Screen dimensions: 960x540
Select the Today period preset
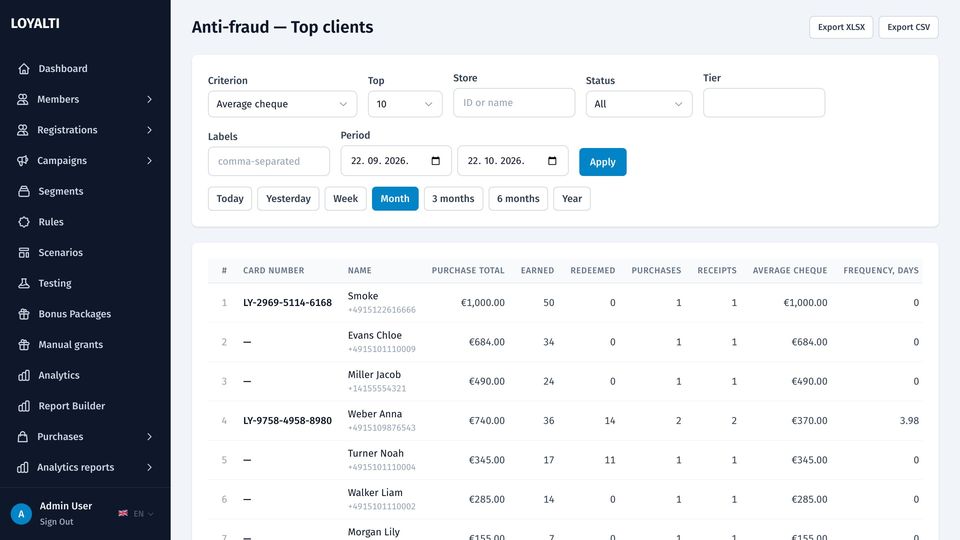[230, 198]
